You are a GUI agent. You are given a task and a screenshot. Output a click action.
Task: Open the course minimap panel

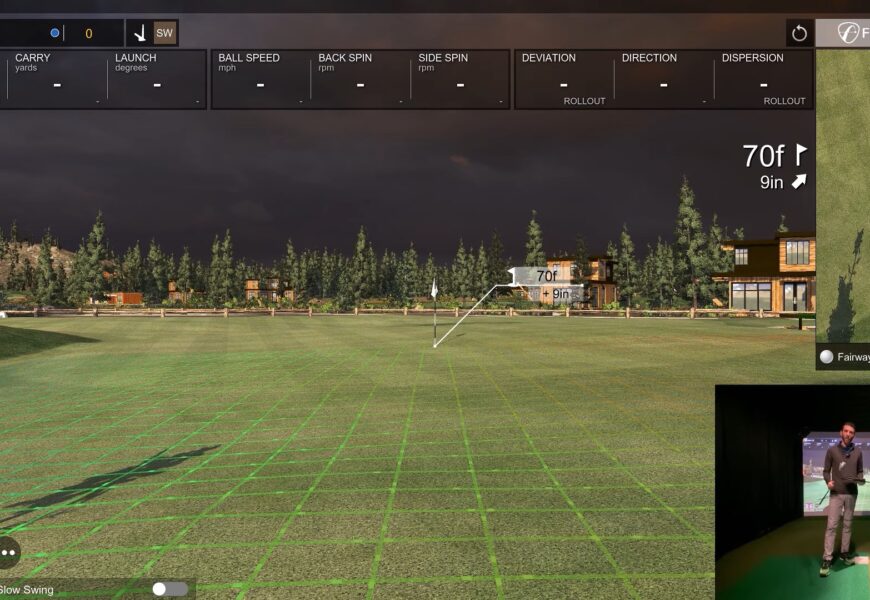point(843,196)
